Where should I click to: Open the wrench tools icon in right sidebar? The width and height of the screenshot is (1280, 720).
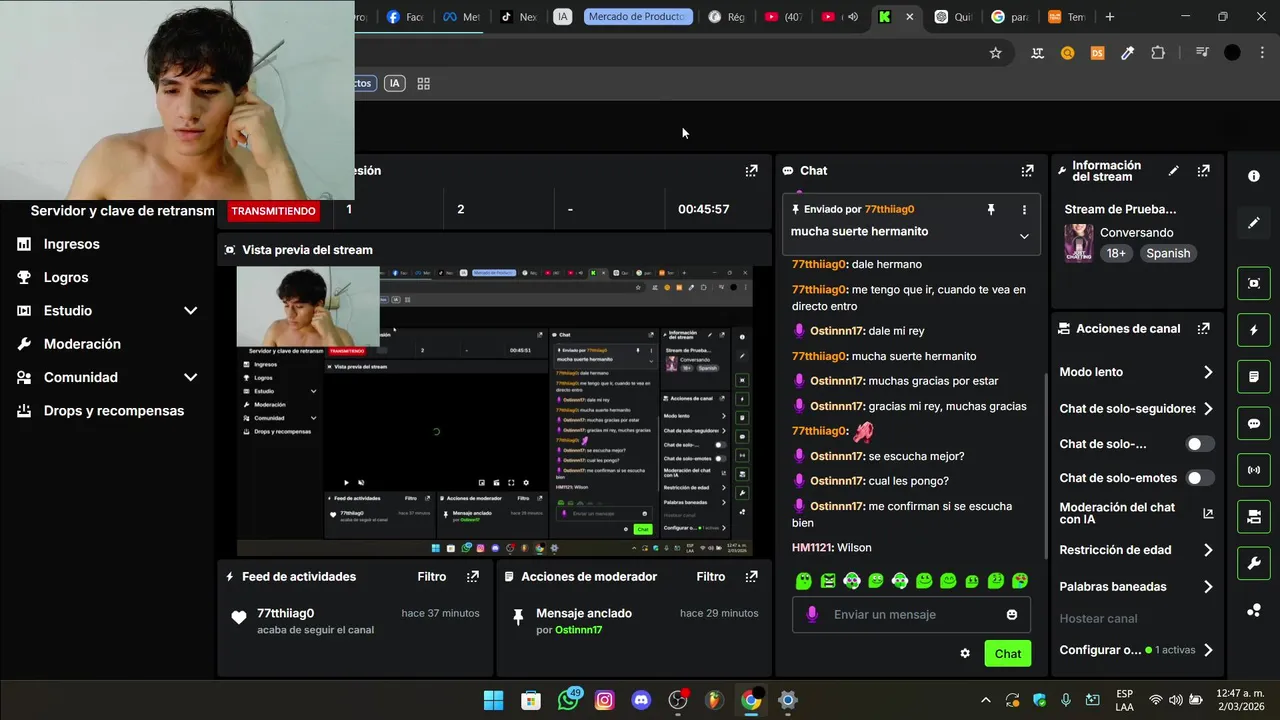coord(1254,563)
